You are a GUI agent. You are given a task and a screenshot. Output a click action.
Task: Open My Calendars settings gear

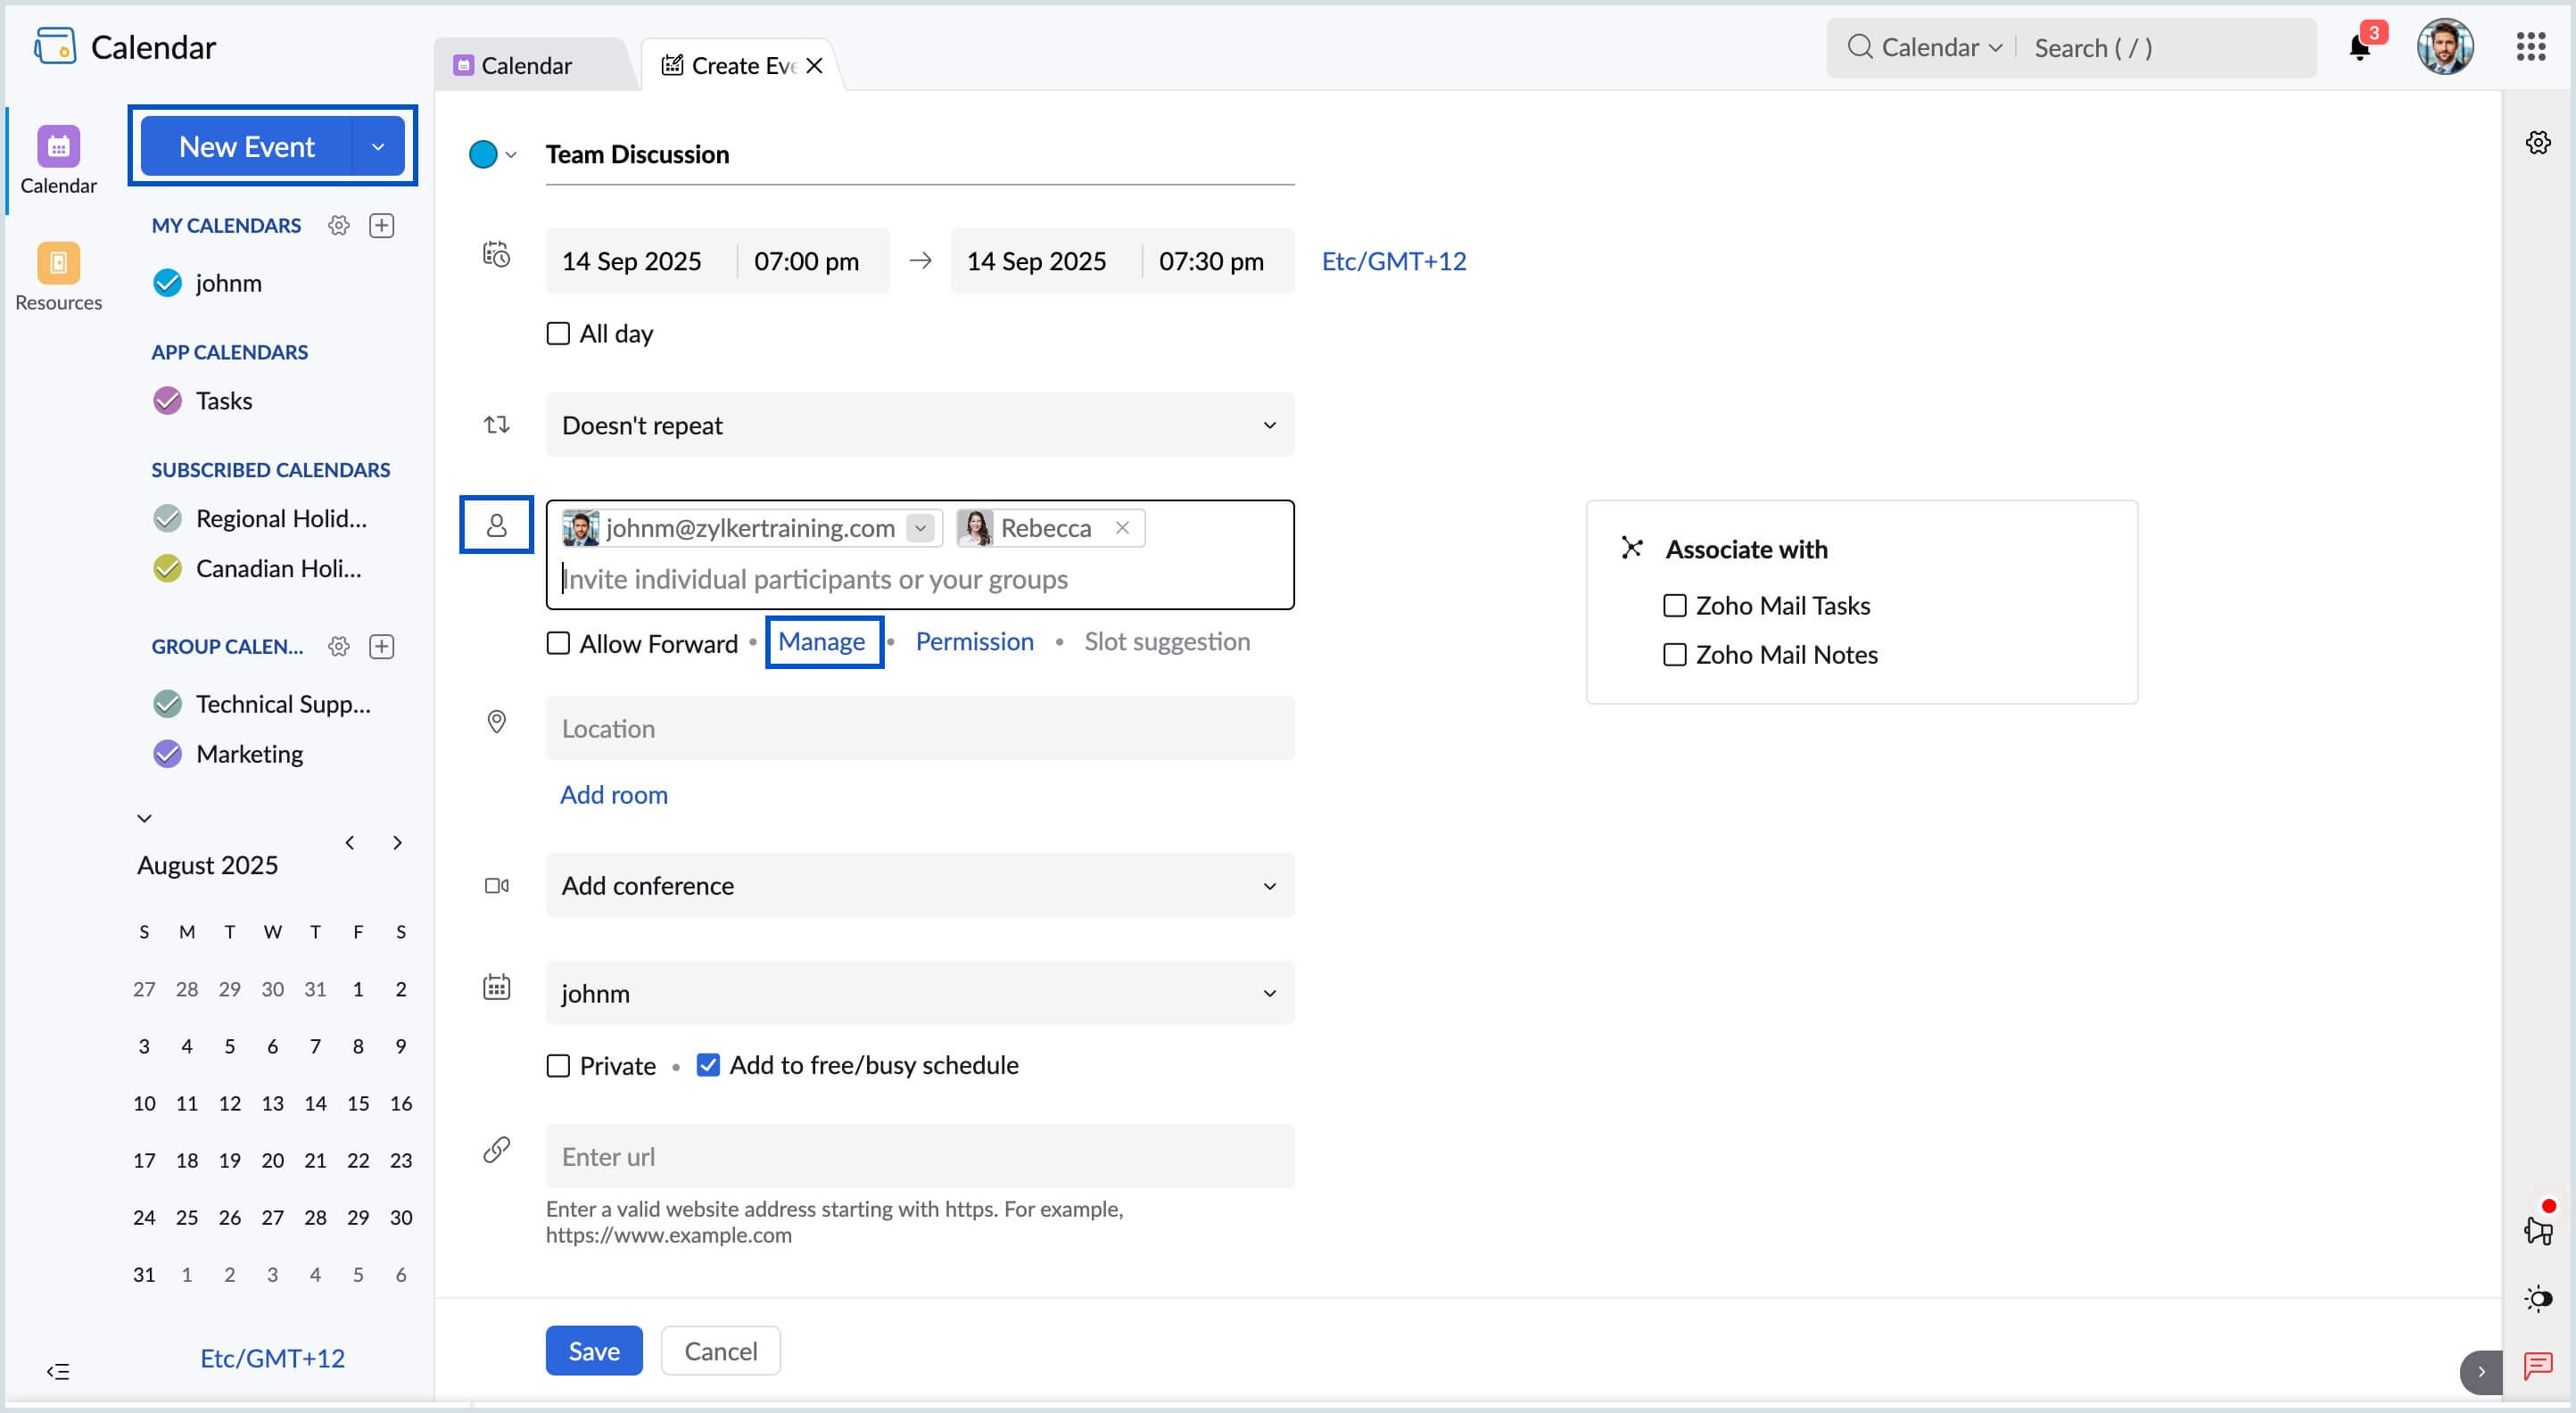(x=339, y=225)
